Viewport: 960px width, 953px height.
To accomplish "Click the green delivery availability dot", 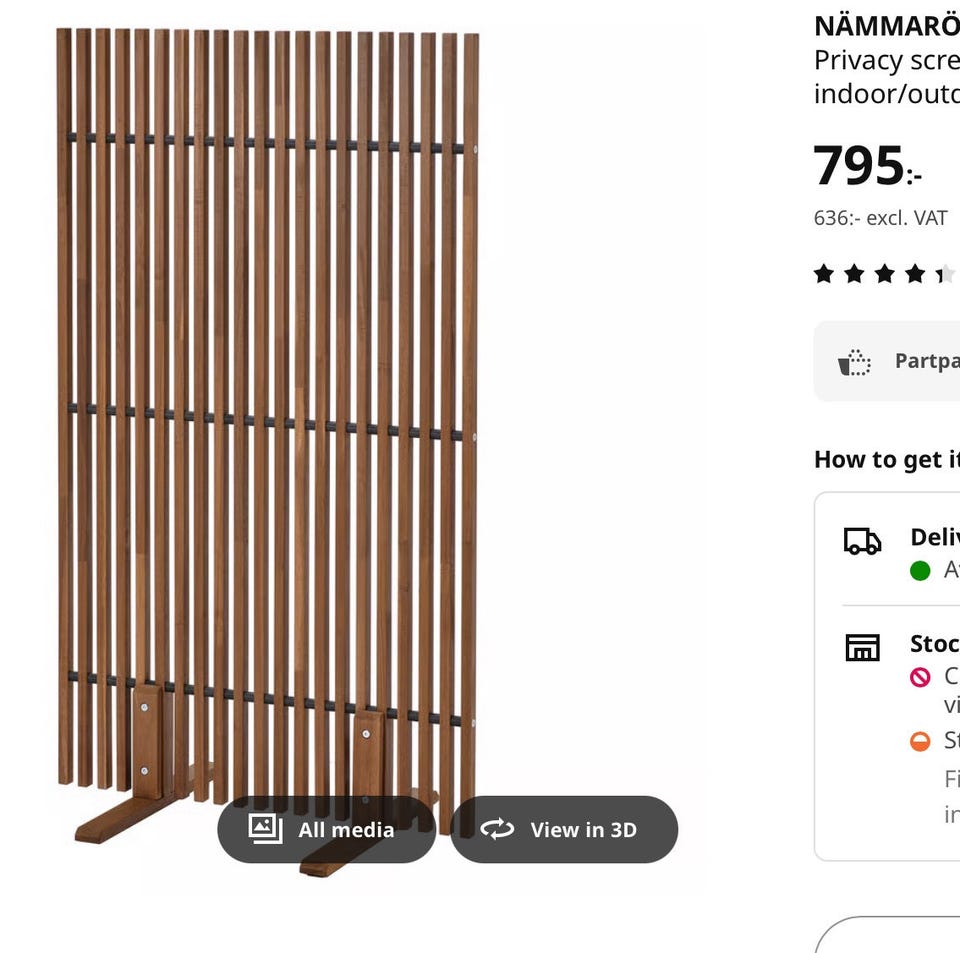I will click(x=920, y=571).
